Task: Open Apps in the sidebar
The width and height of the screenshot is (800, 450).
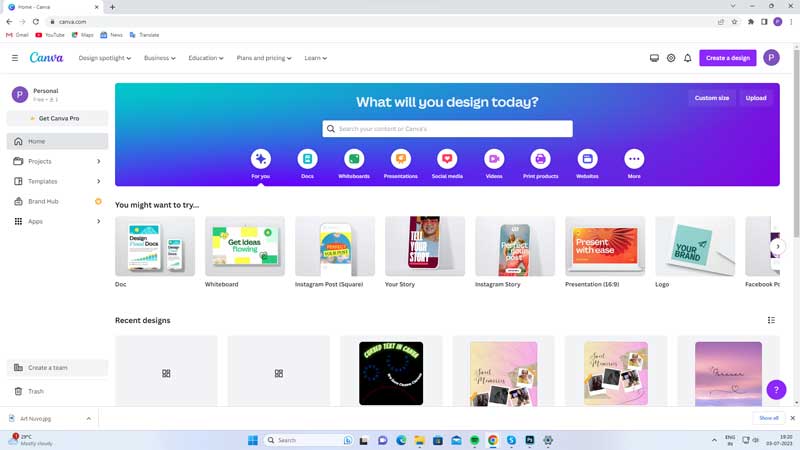Action: 57,221
